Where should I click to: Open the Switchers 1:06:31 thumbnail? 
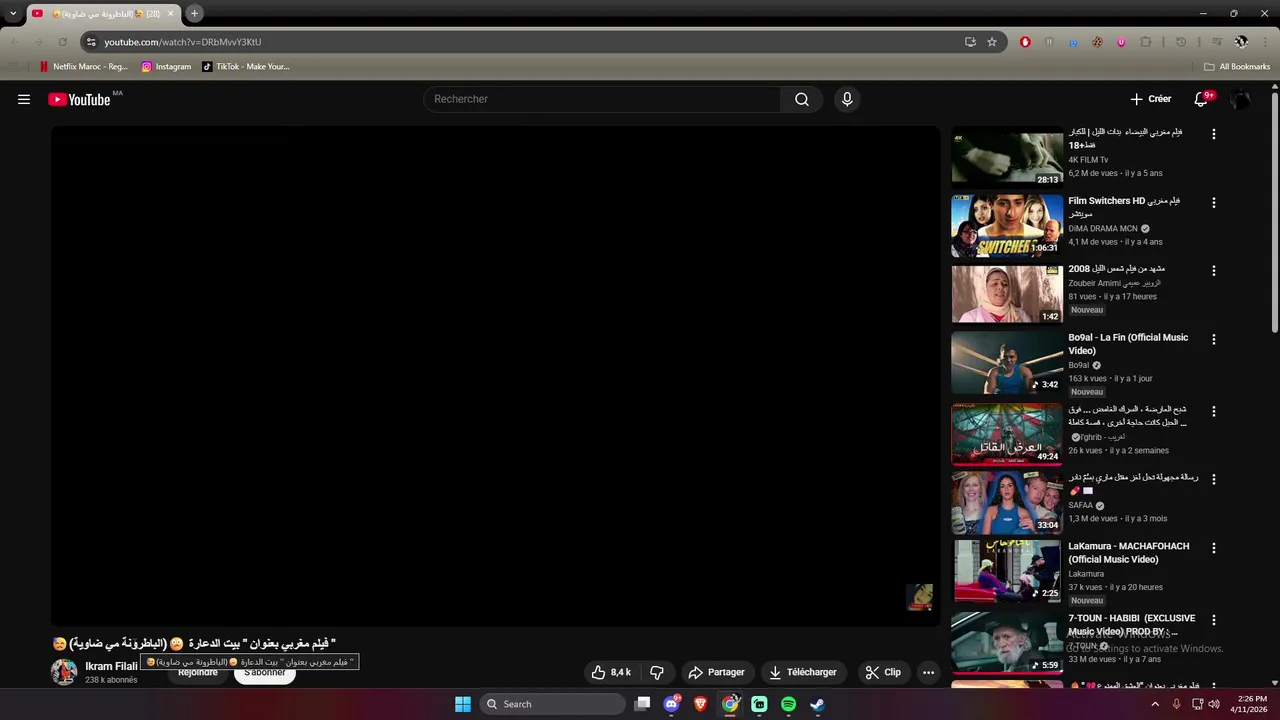[1007, 225]
